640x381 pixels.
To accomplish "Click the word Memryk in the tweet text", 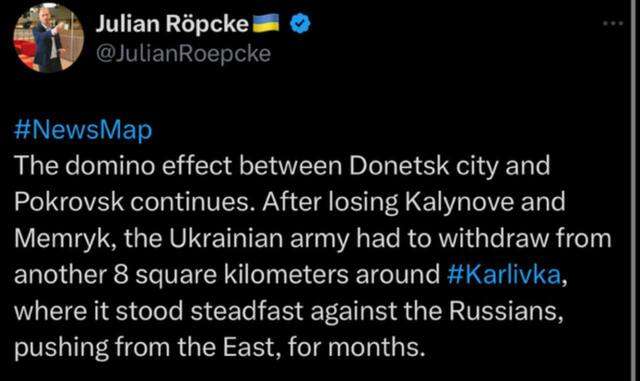I will [x=62, y=238].
